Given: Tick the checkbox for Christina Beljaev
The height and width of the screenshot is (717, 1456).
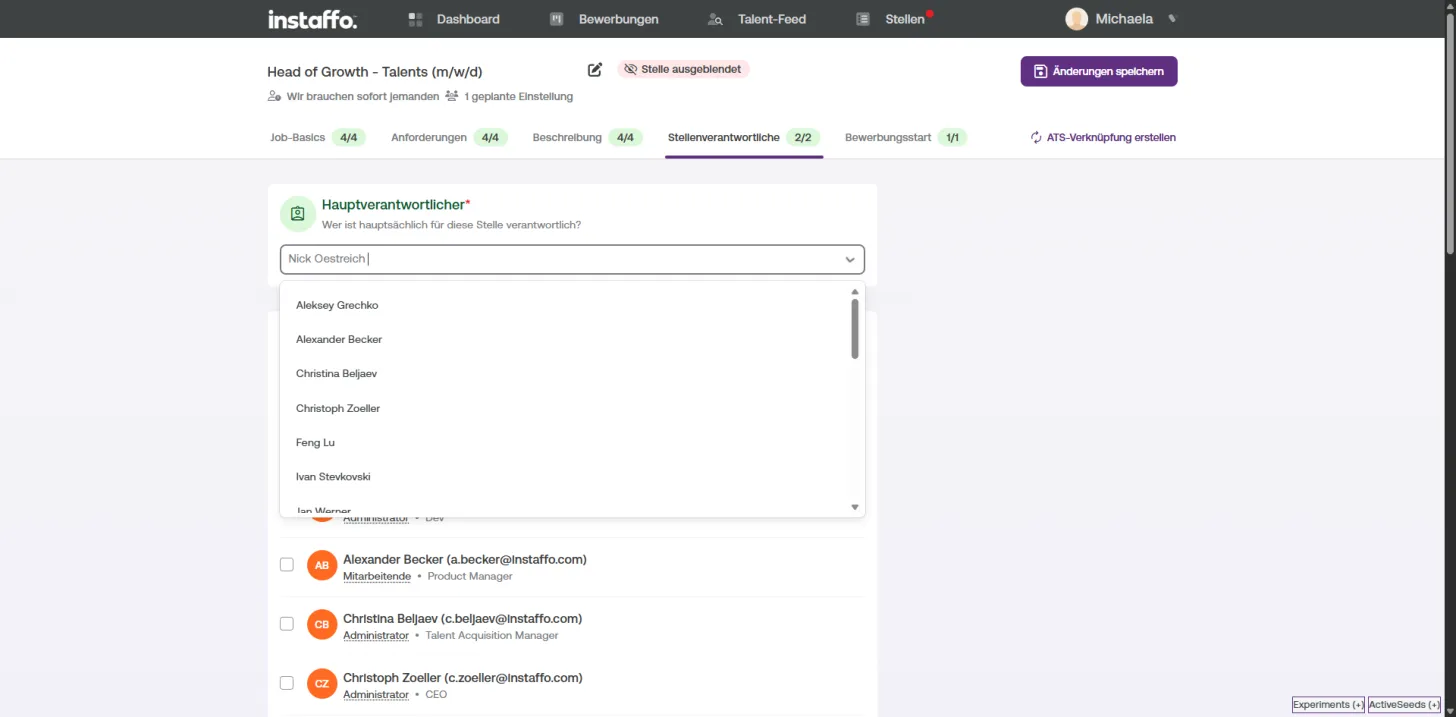Looking at the screenshot, I should click(x=287, y=624).
